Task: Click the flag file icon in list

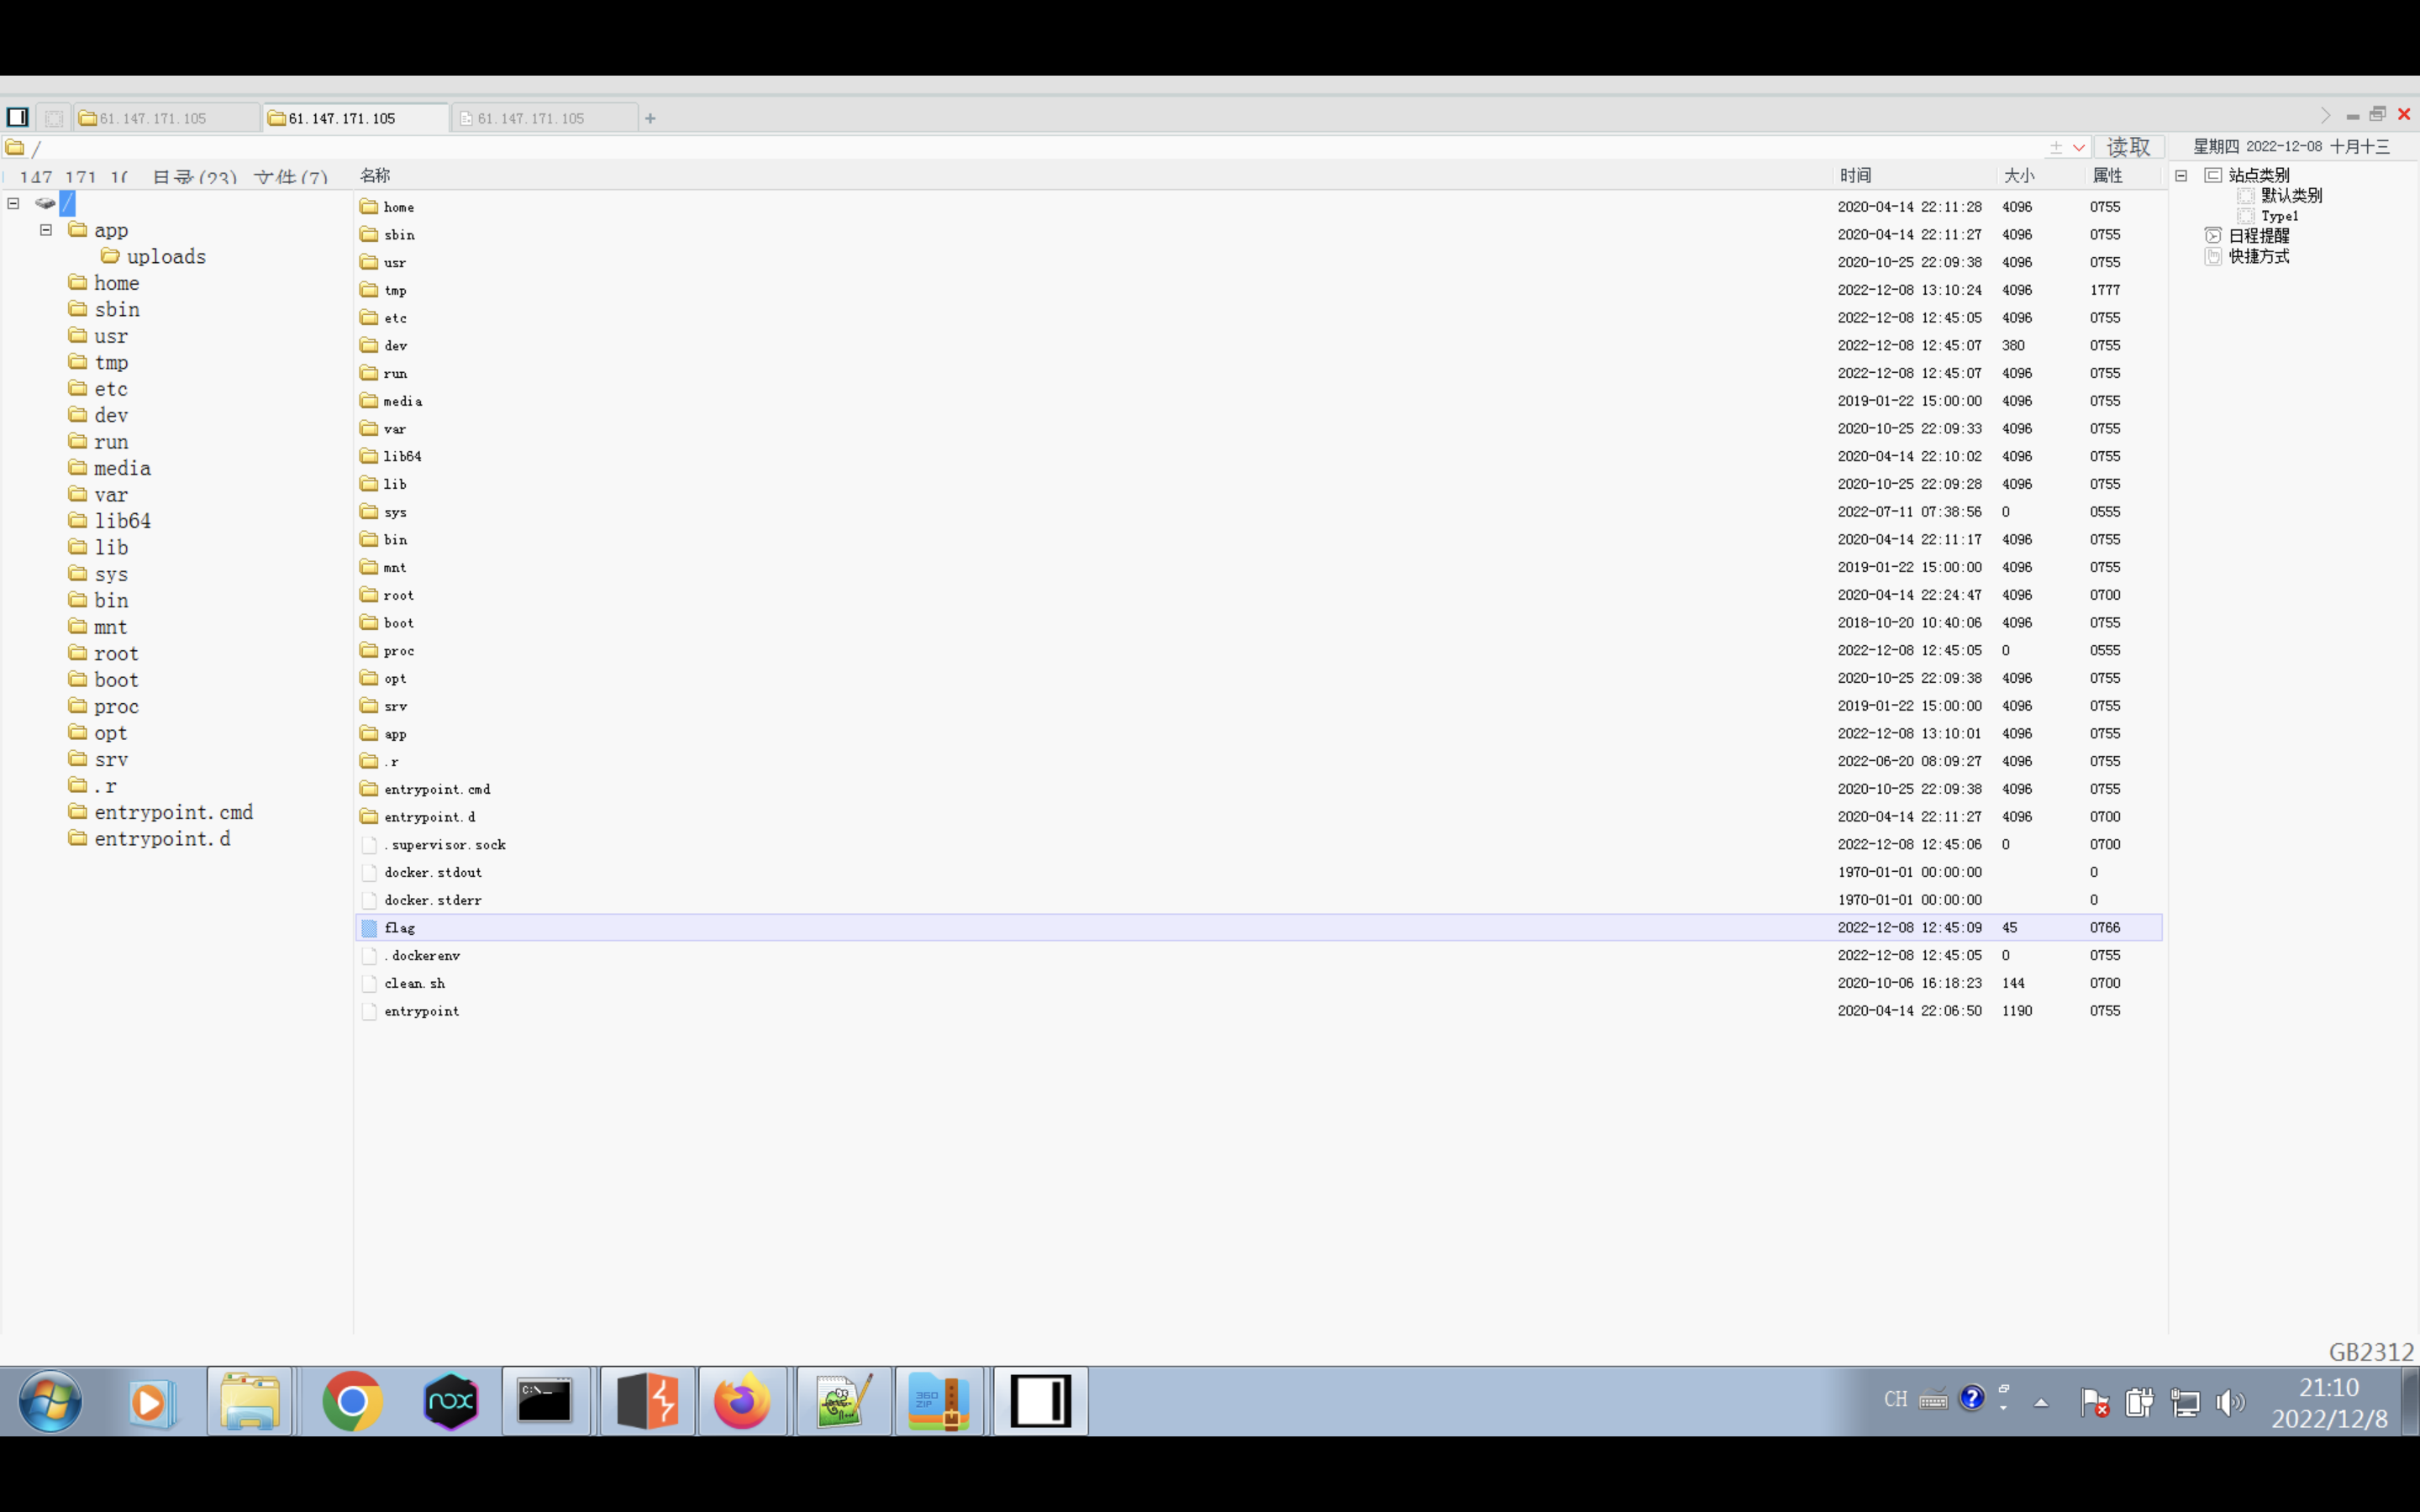Action: [369, 928]
